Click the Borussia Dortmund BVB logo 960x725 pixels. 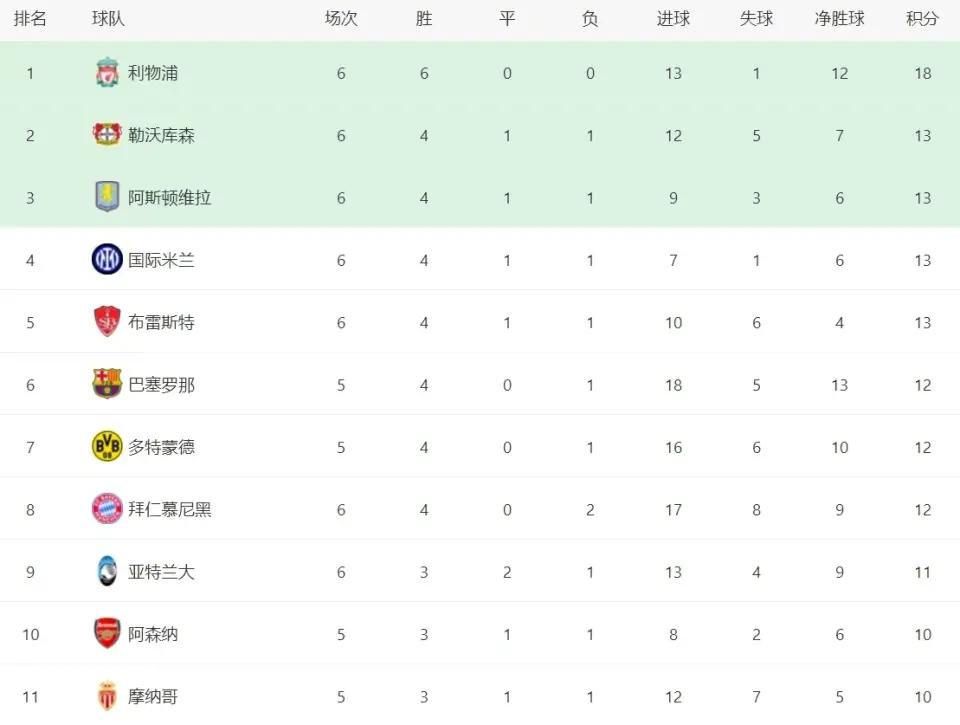click(x=107, y=446)
